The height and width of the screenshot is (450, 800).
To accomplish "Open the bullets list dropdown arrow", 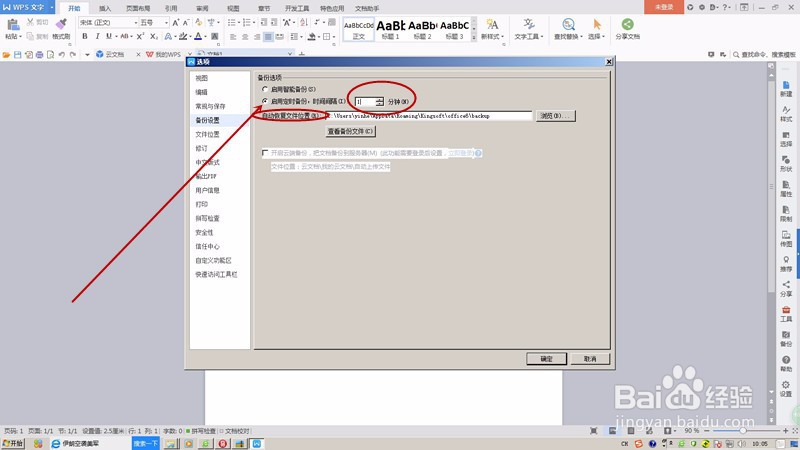I will click(238, 22).
